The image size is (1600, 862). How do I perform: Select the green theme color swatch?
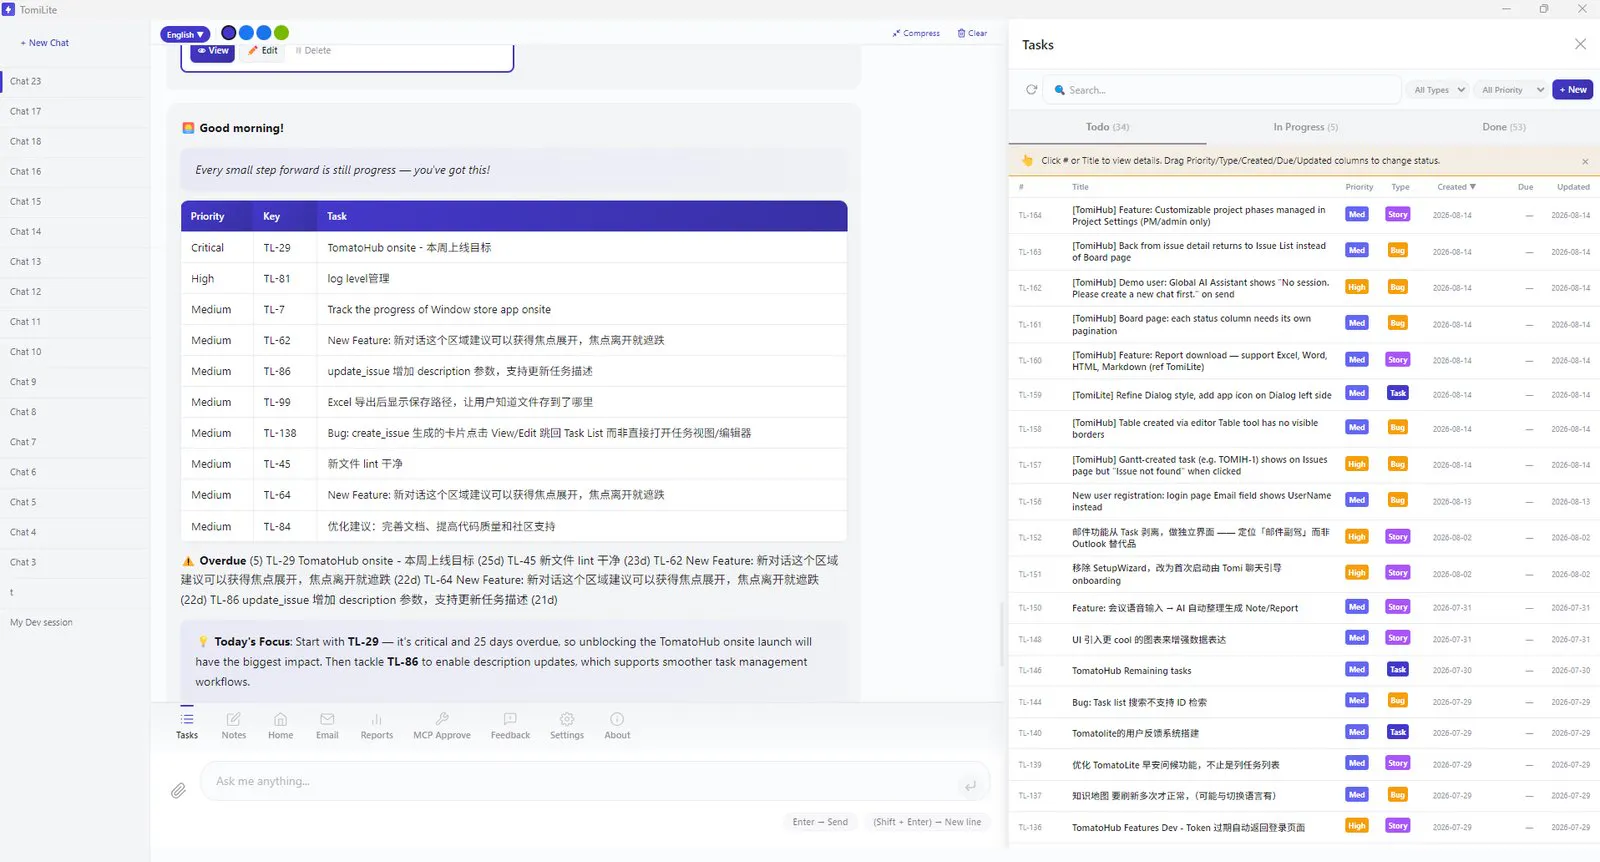pyautogui.click(x=282, y=33)
